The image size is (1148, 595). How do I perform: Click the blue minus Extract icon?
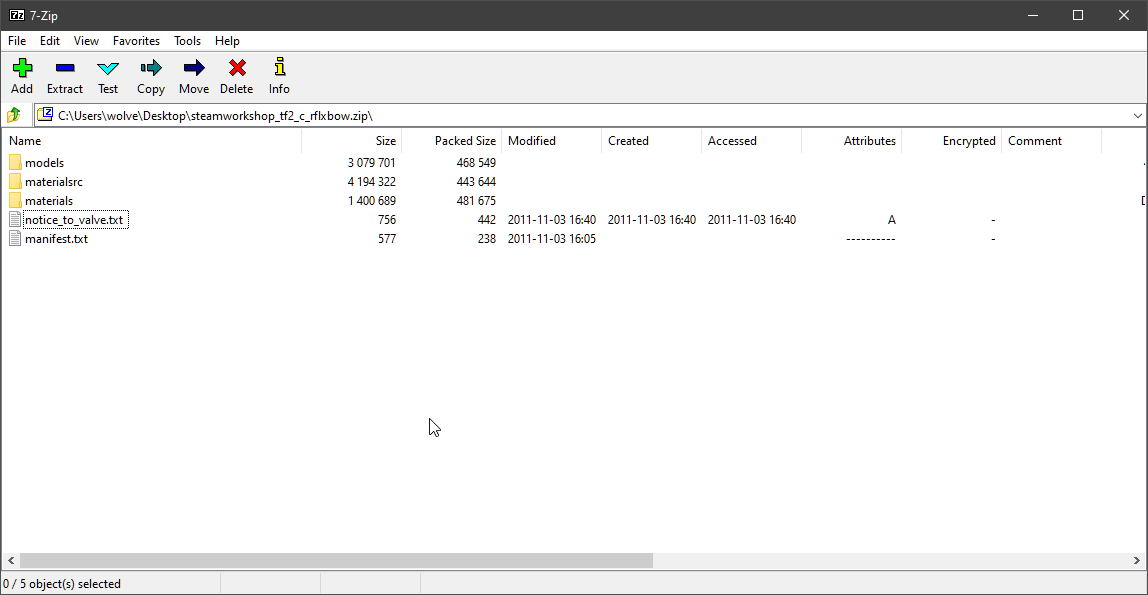65,68
